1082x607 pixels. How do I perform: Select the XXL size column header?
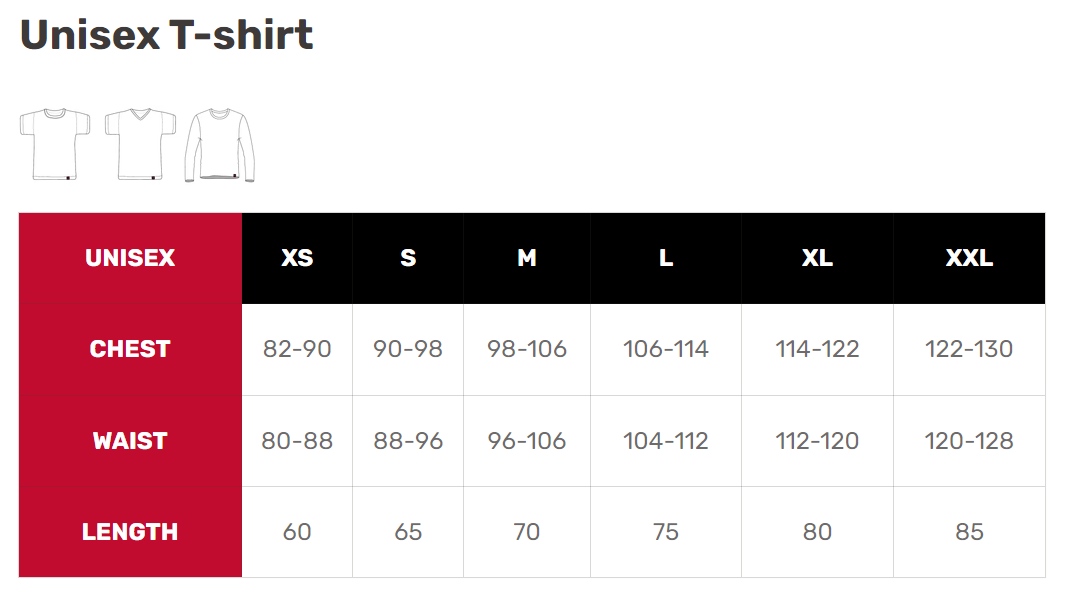point(969,258)
